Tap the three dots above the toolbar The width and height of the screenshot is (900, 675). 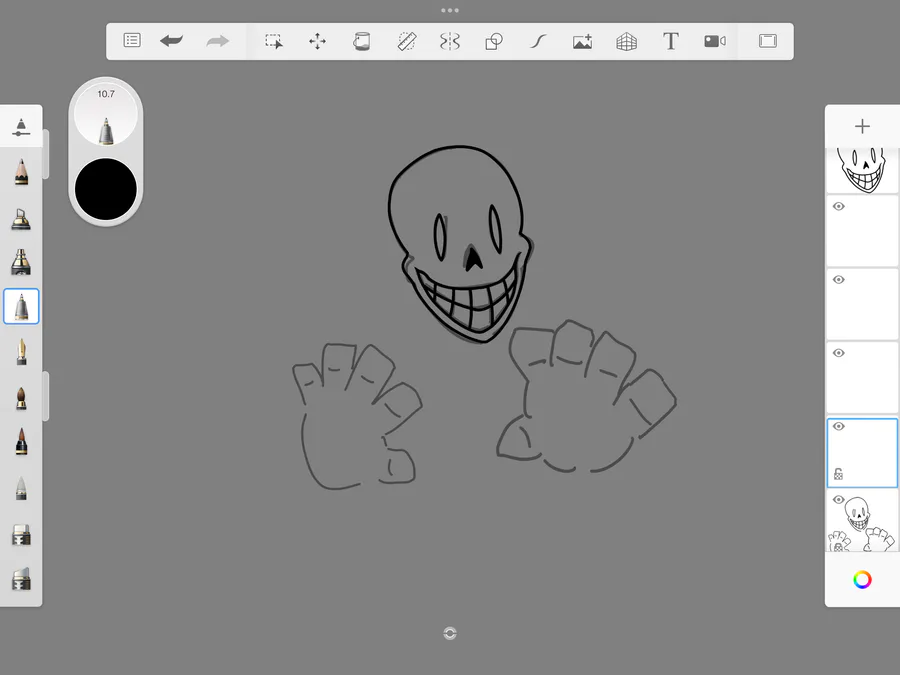(450, 10)
